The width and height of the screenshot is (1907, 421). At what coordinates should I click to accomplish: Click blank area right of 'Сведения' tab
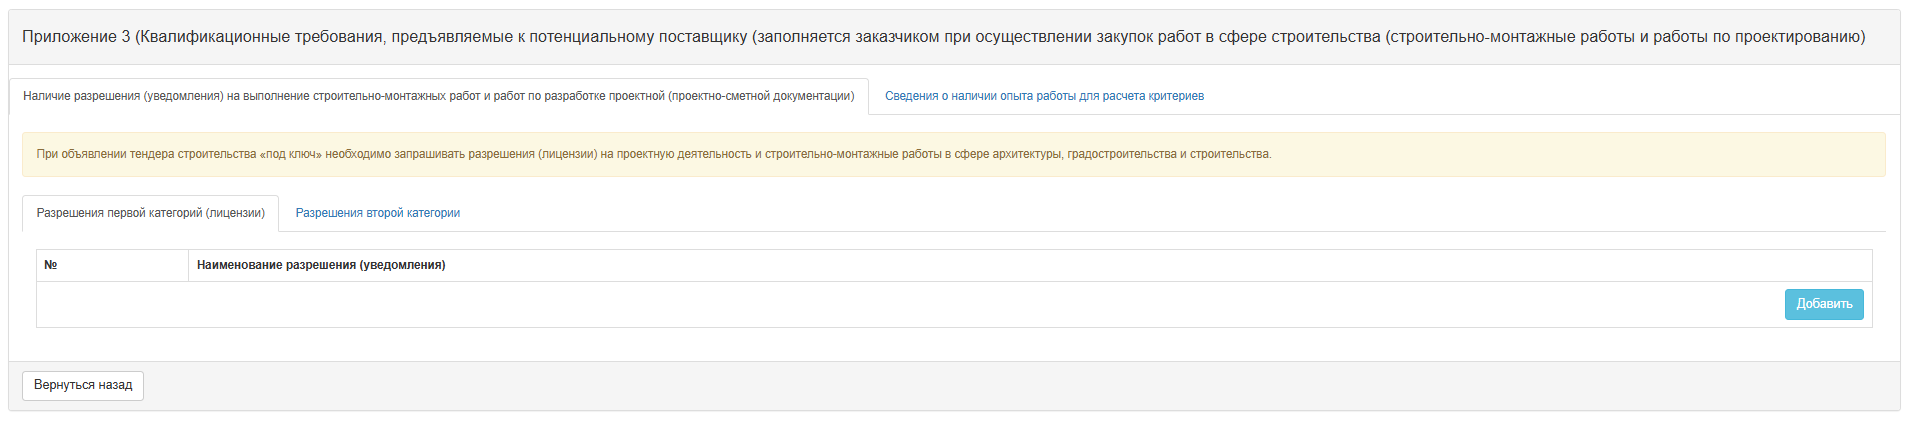[x=1558, y=96]
